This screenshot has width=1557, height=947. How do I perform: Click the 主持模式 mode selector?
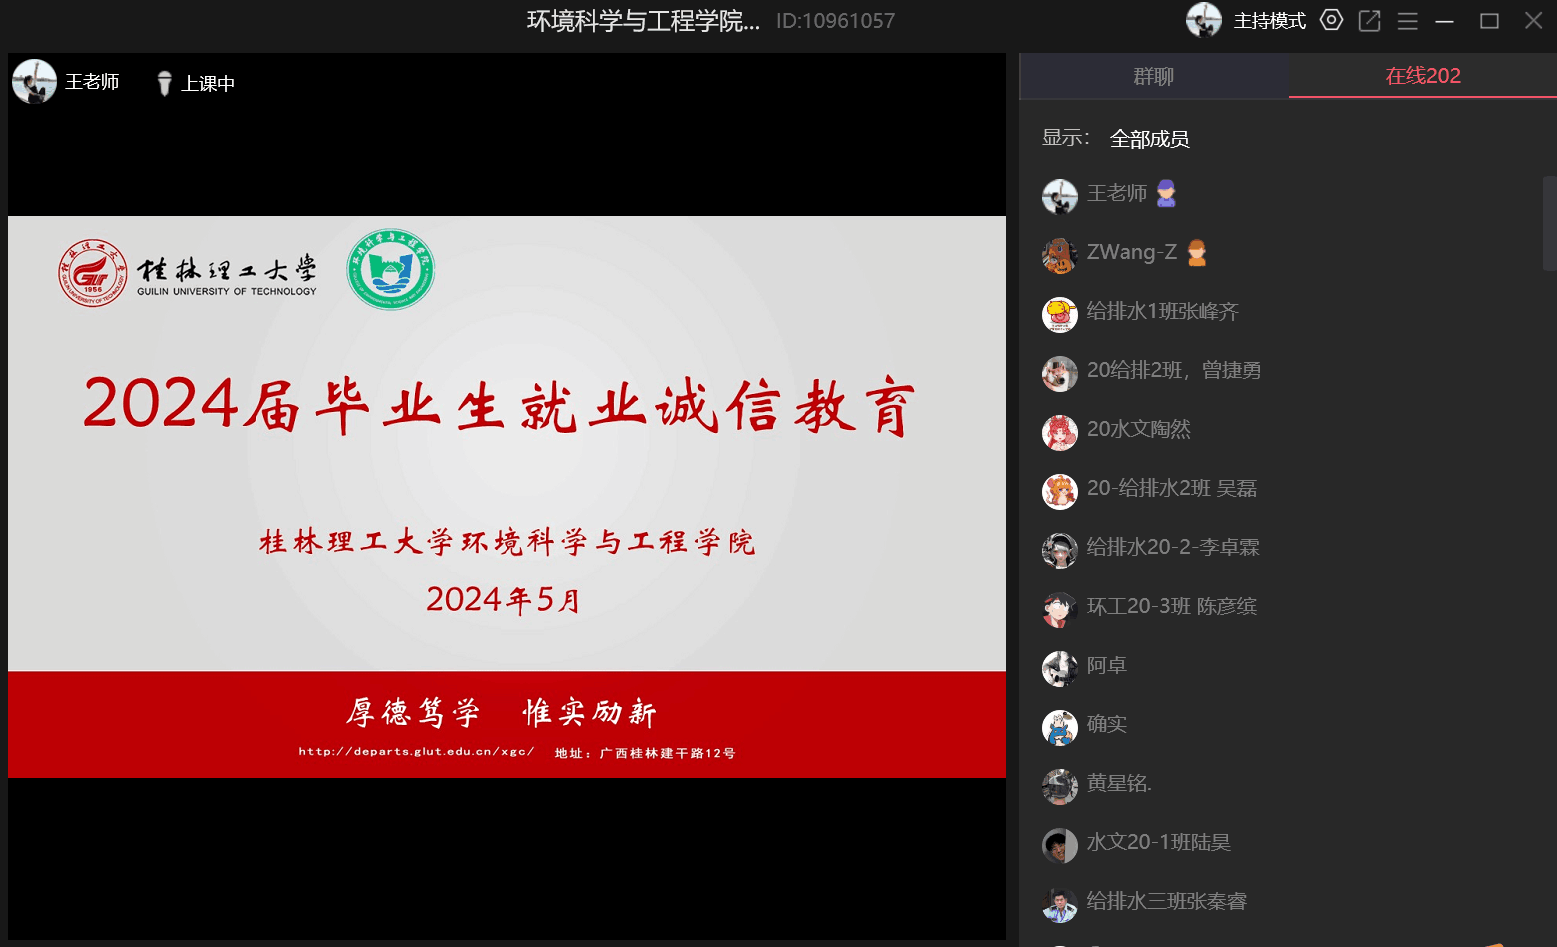pyautogui.click(x=1269, y=21)
